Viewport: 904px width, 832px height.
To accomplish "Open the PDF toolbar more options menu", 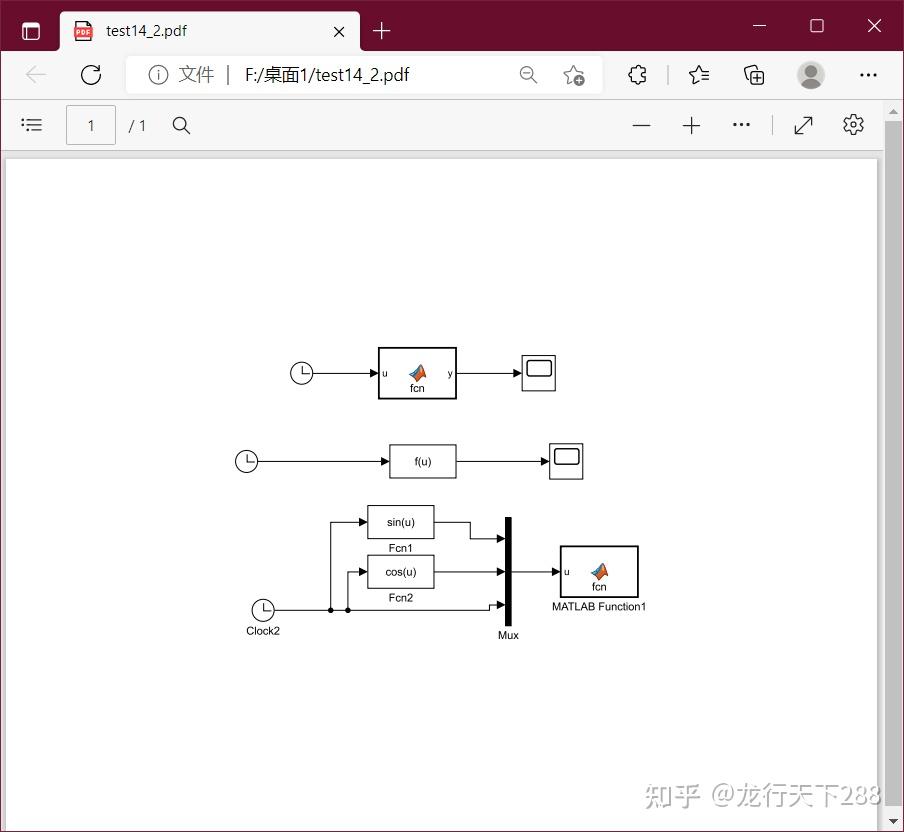I will 741,125.
